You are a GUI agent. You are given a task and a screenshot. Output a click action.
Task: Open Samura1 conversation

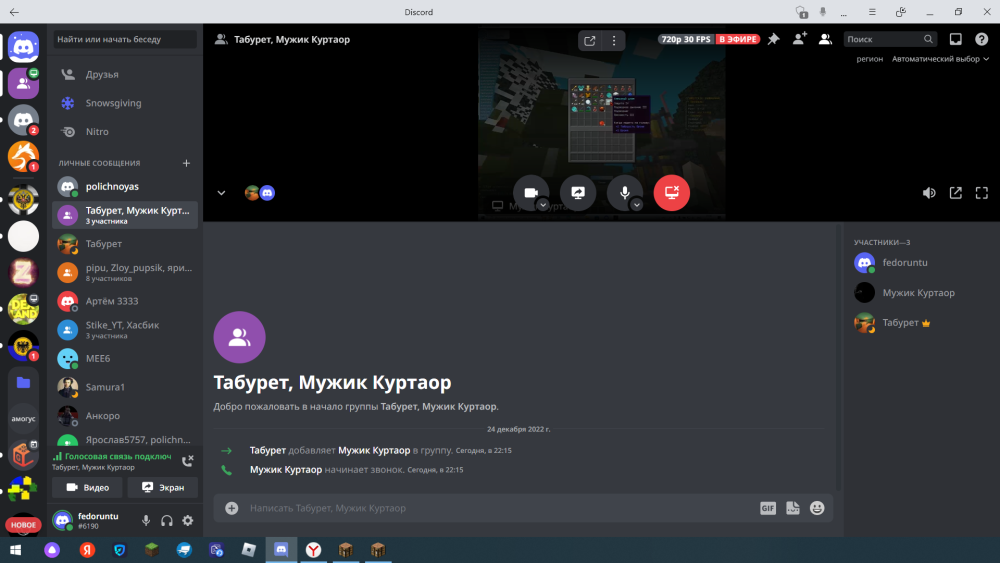(125, 387)
